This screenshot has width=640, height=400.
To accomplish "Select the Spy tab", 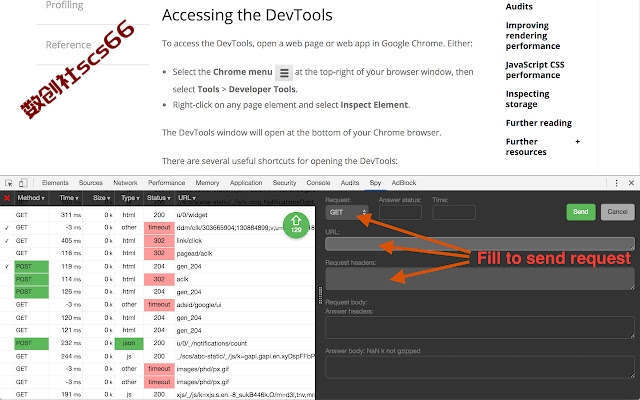I will tap(376, 183).
